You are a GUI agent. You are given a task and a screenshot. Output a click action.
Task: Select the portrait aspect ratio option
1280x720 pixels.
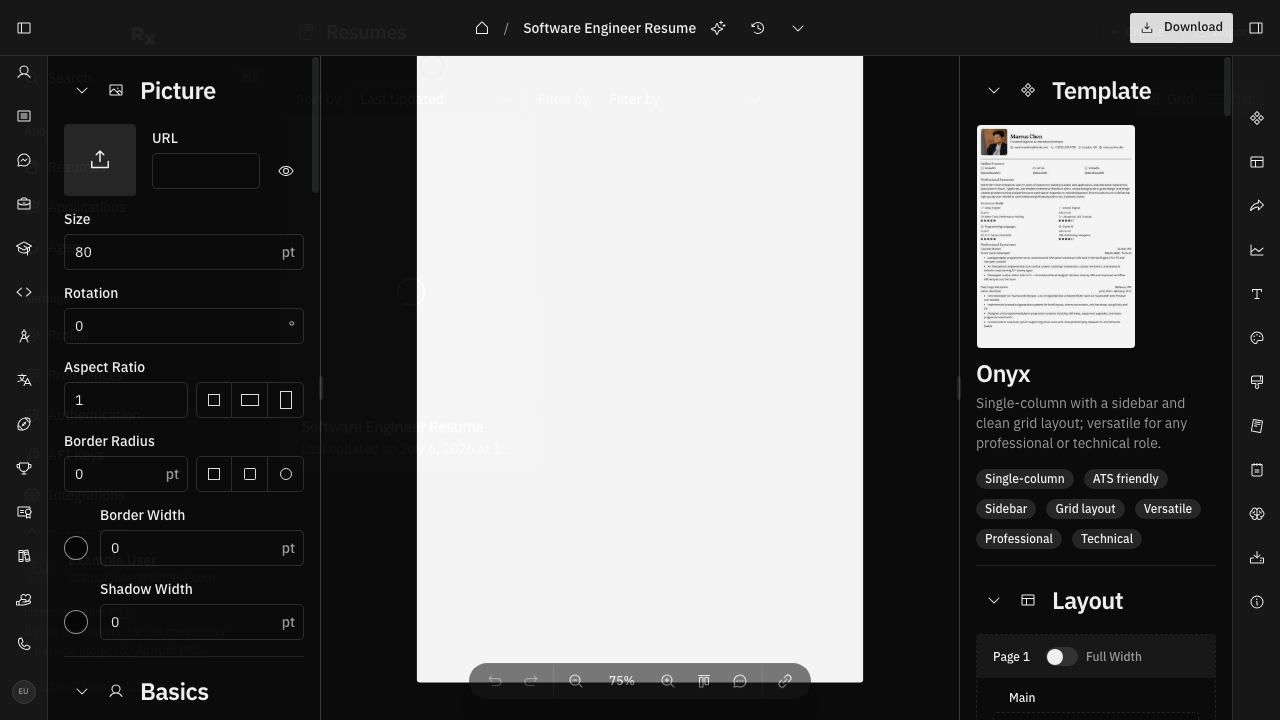pos(286,400)
